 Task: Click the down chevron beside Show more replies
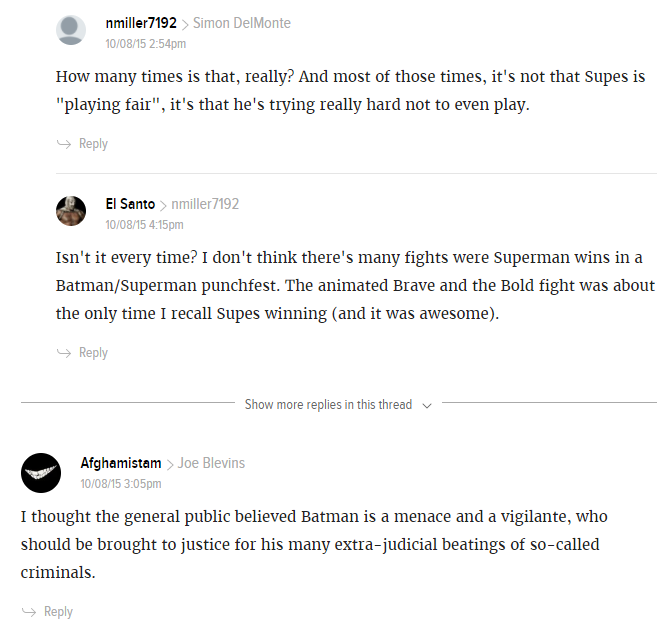(427, 406)
